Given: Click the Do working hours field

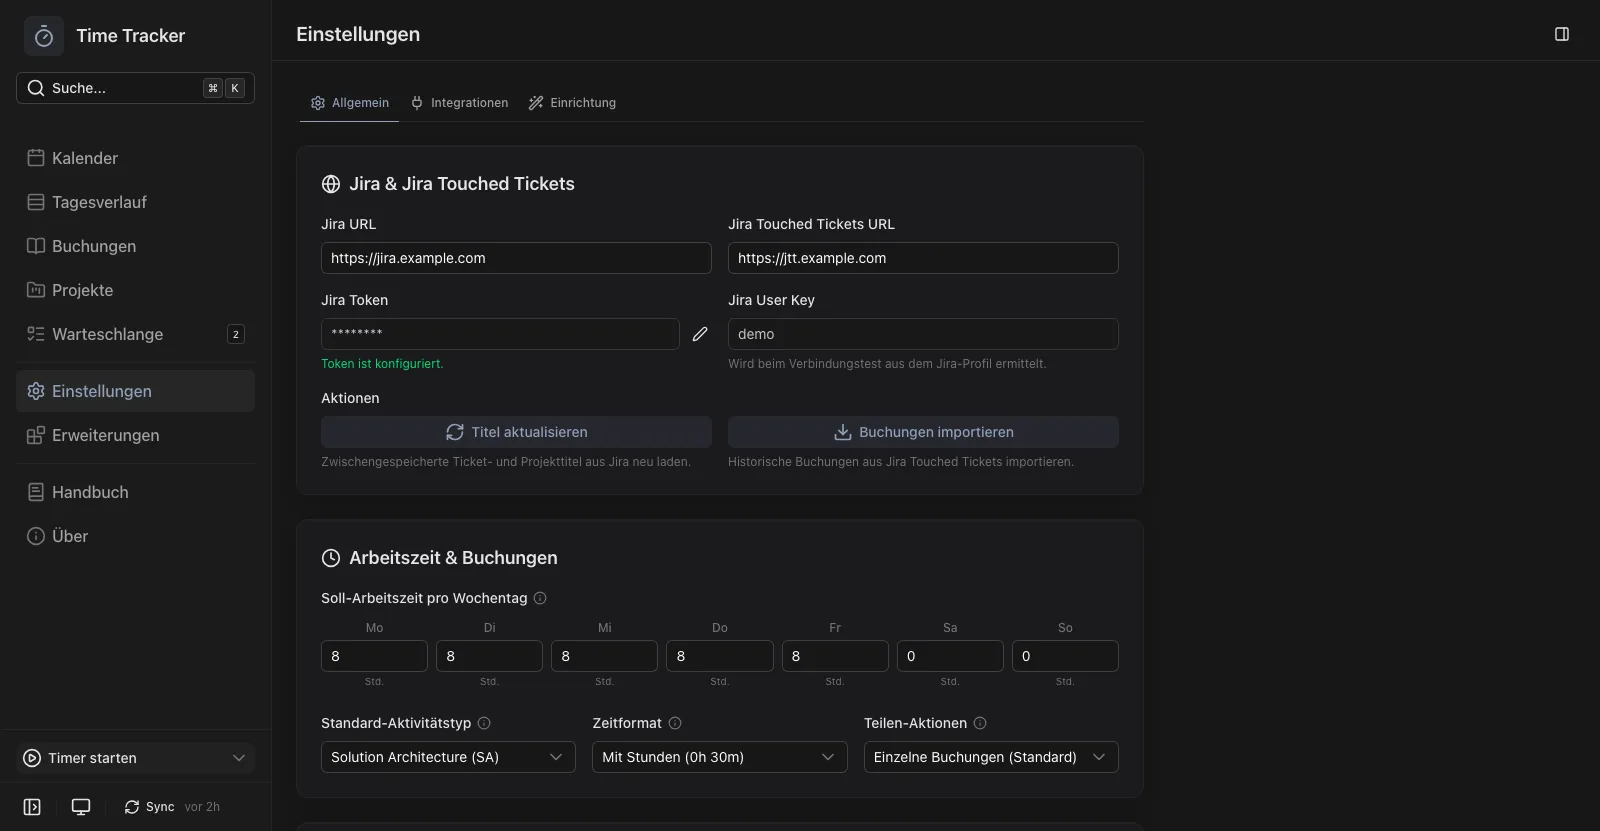Looking at the screenshot, I should coord(720,656).
